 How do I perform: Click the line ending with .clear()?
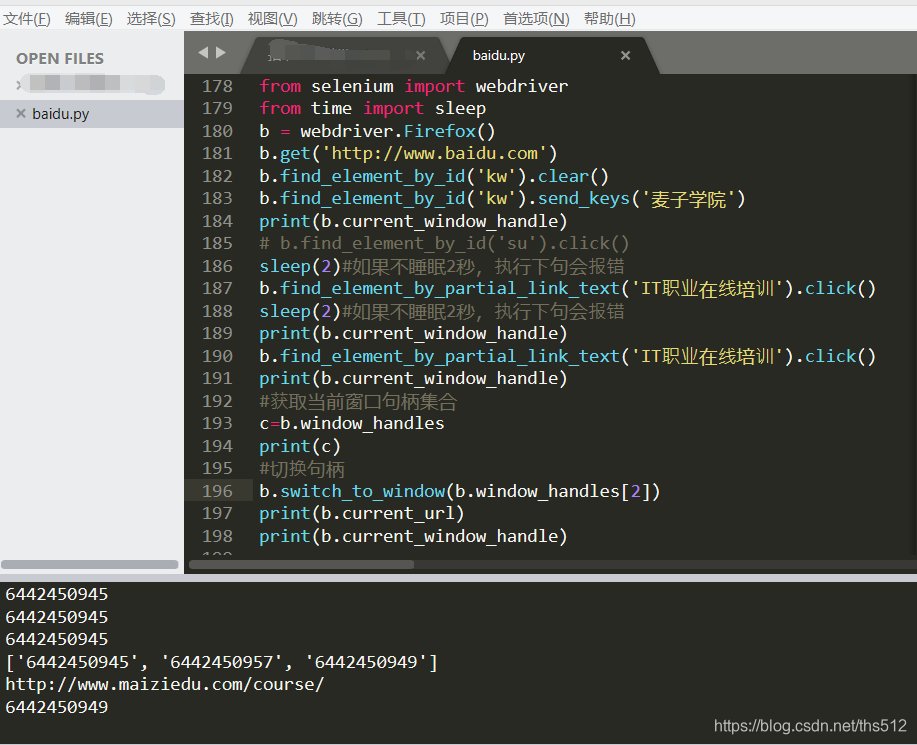(434, 177)
